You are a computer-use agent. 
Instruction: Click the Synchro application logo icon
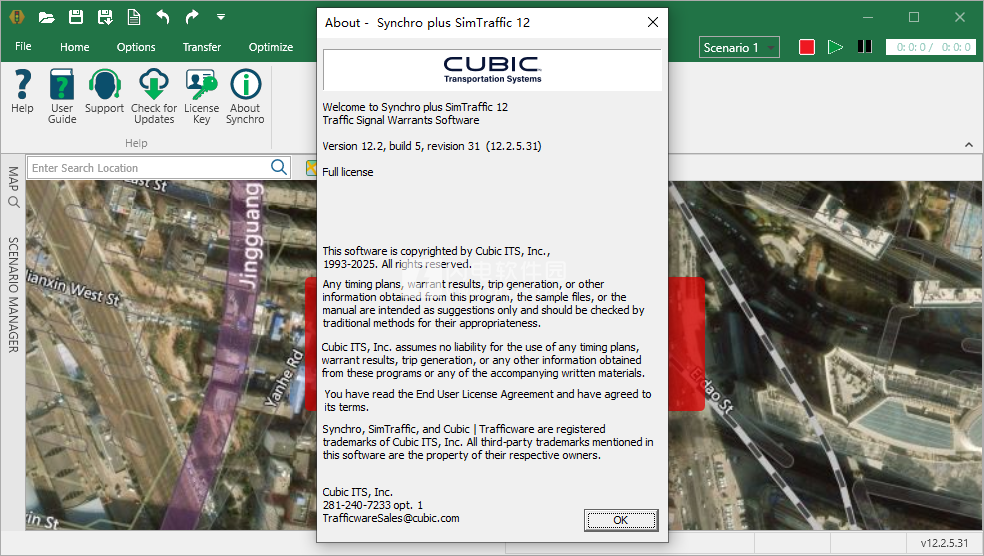17,17
